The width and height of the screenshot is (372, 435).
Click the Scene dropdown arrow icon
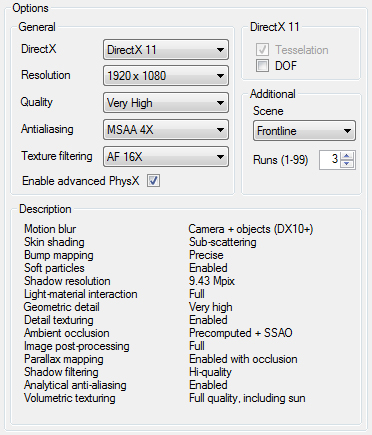coord(347,131)
